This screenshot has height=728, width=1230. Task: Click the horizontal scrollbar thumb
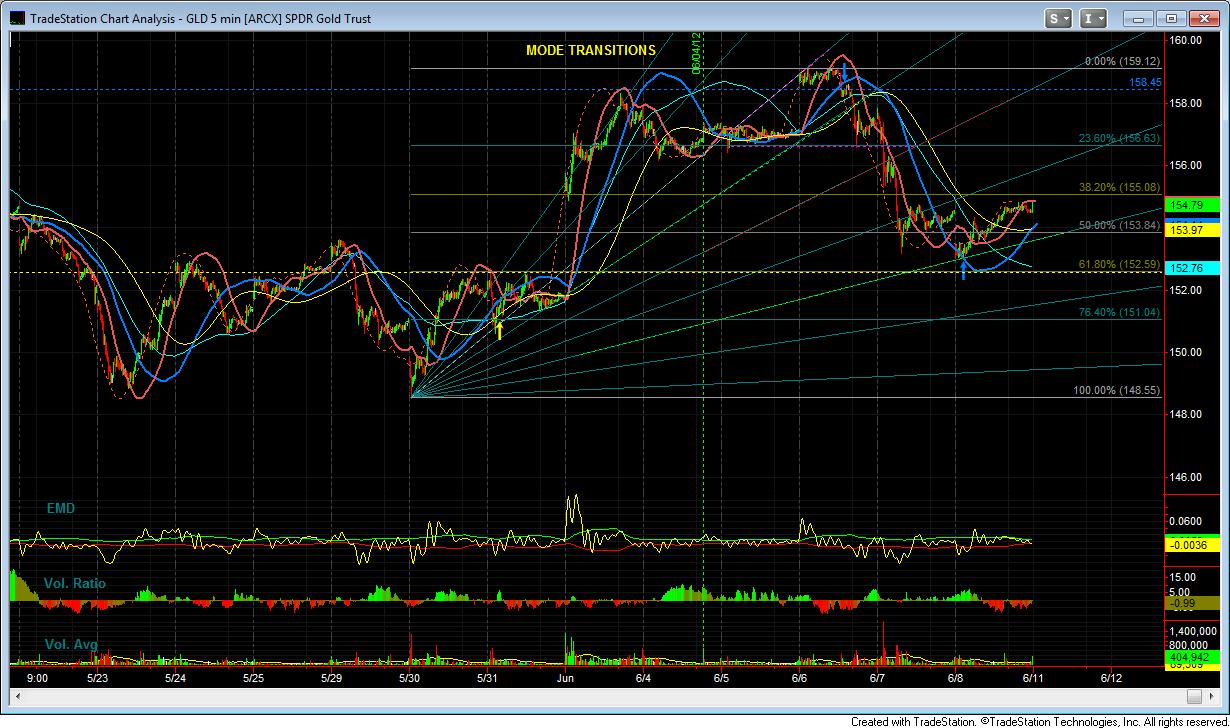pos(1195,695)
